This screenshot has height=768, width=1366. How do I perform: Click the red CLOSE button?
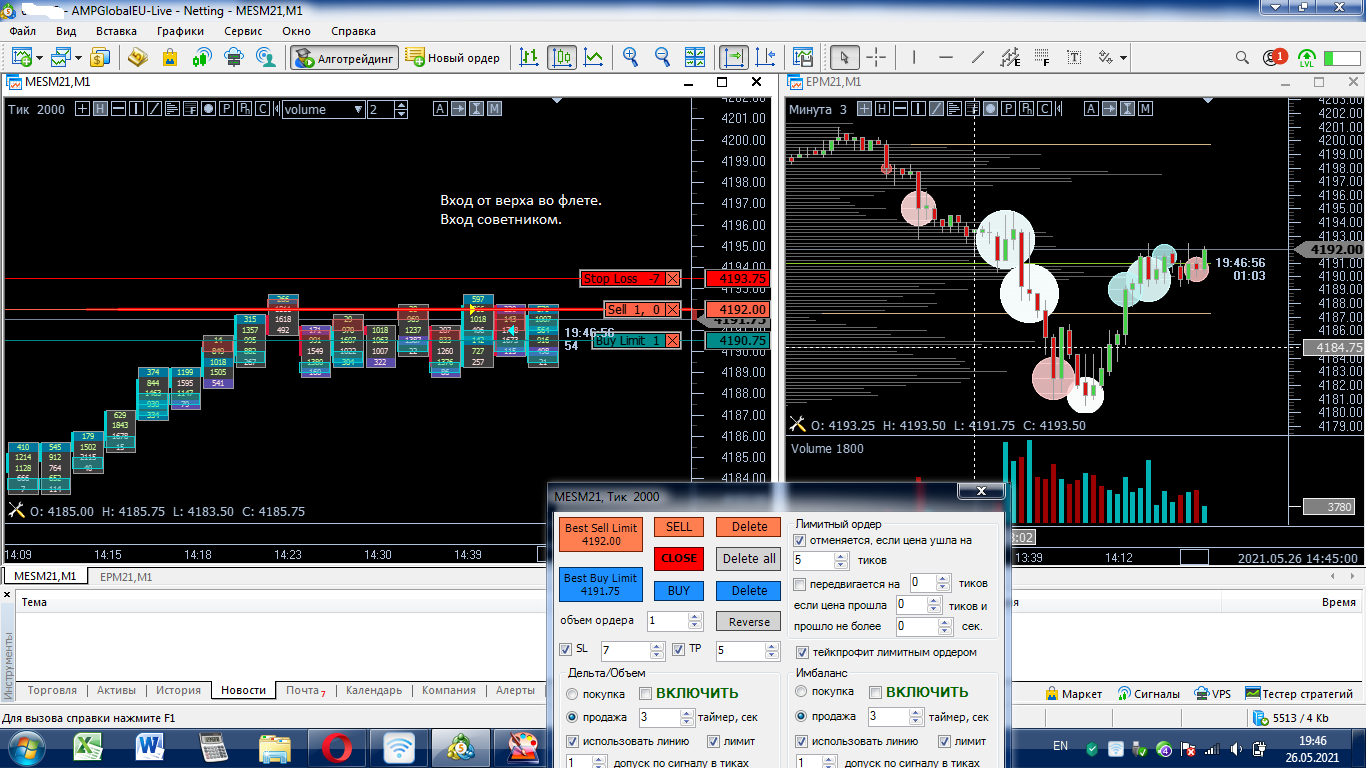(x=679, y=559)
